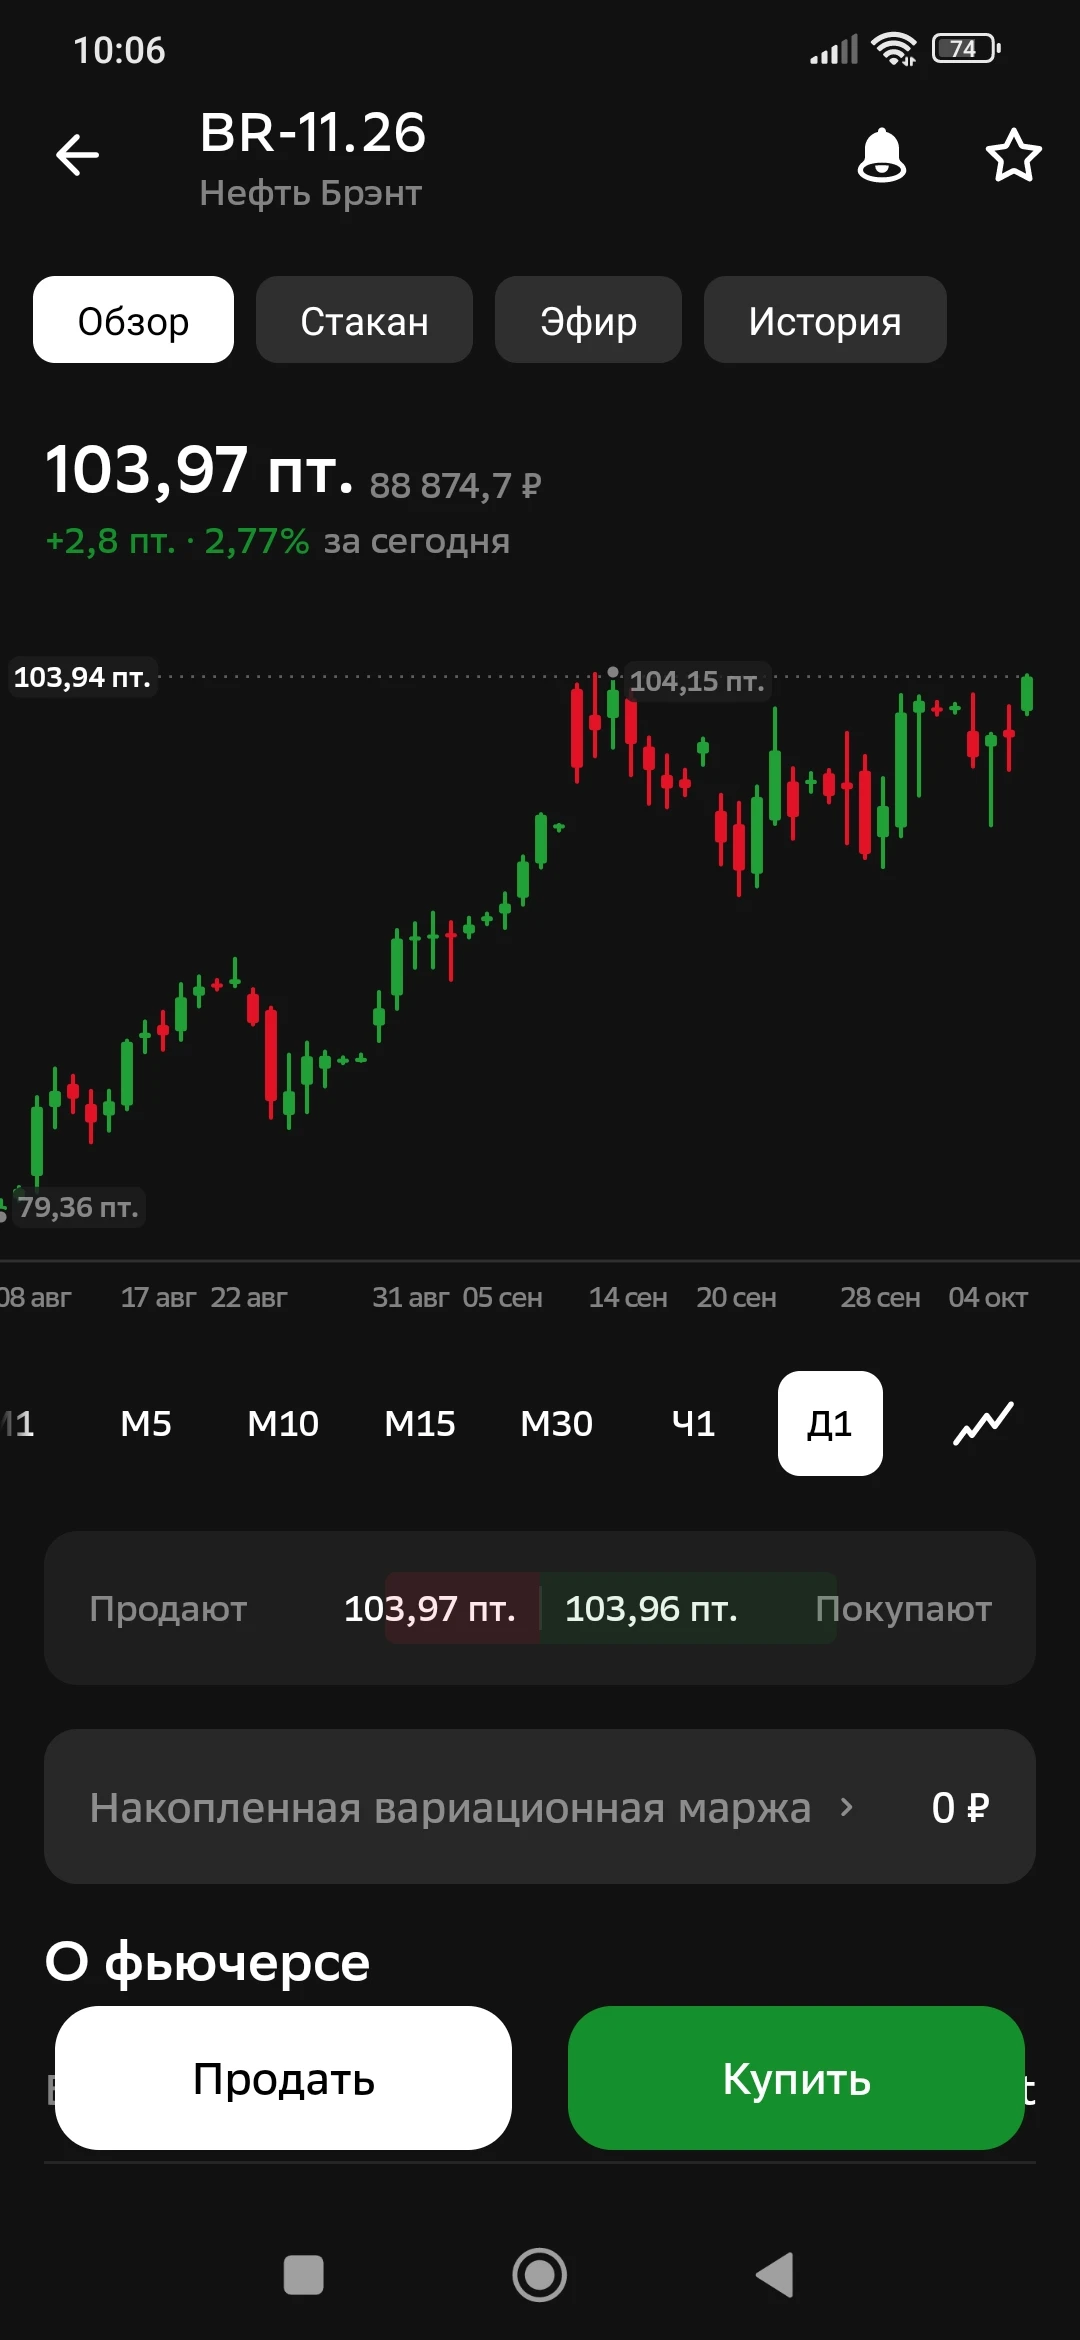Open the История tab
Screen dimensions: 1080x2340
[825, 320]
